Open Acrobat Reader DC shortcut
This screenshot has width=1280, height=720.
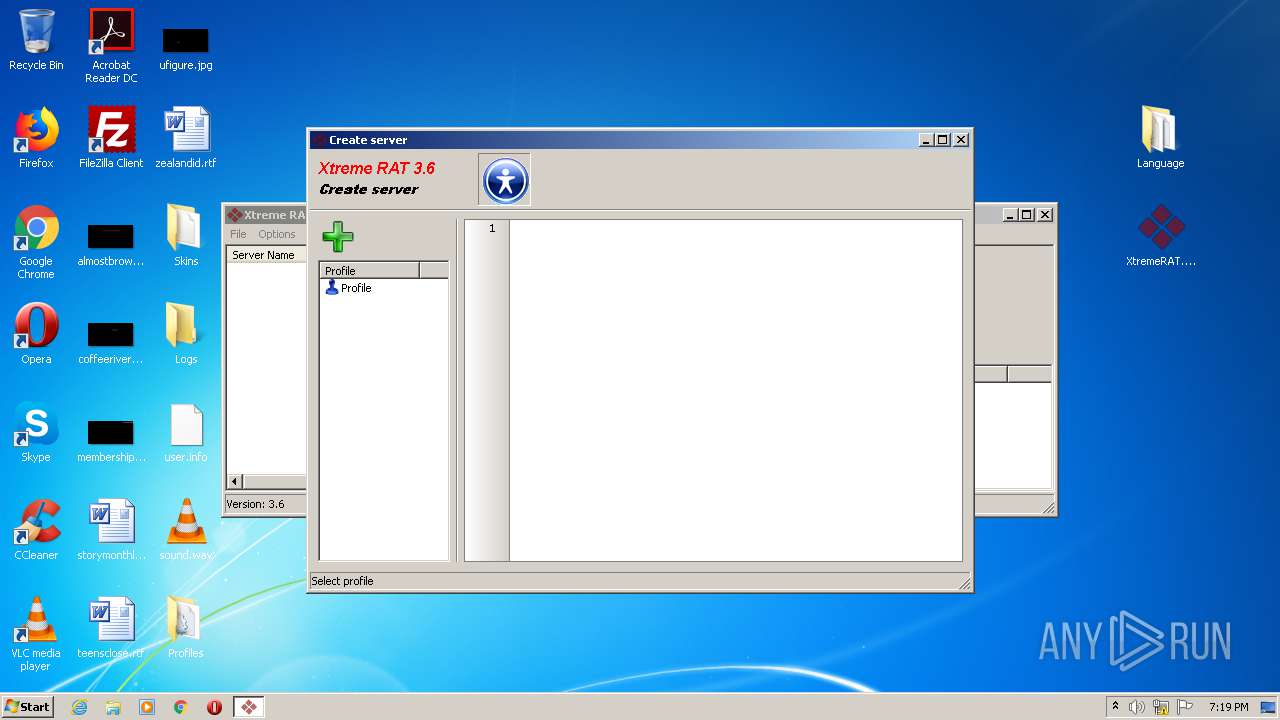tap(111, 46)
